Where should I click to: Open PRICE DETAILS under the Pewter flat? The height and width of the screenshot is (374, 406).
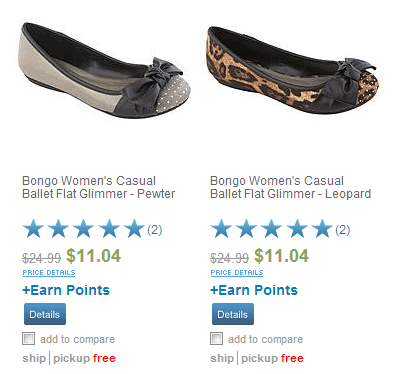coord(49,273)
